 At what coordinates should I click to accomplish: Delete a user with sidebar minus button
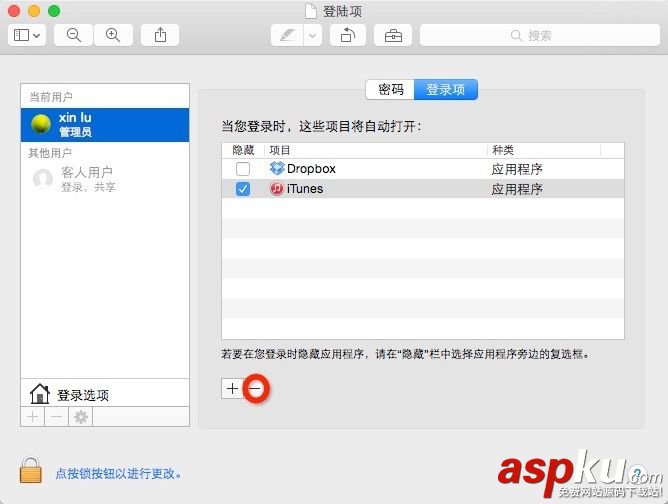[57, 416]
